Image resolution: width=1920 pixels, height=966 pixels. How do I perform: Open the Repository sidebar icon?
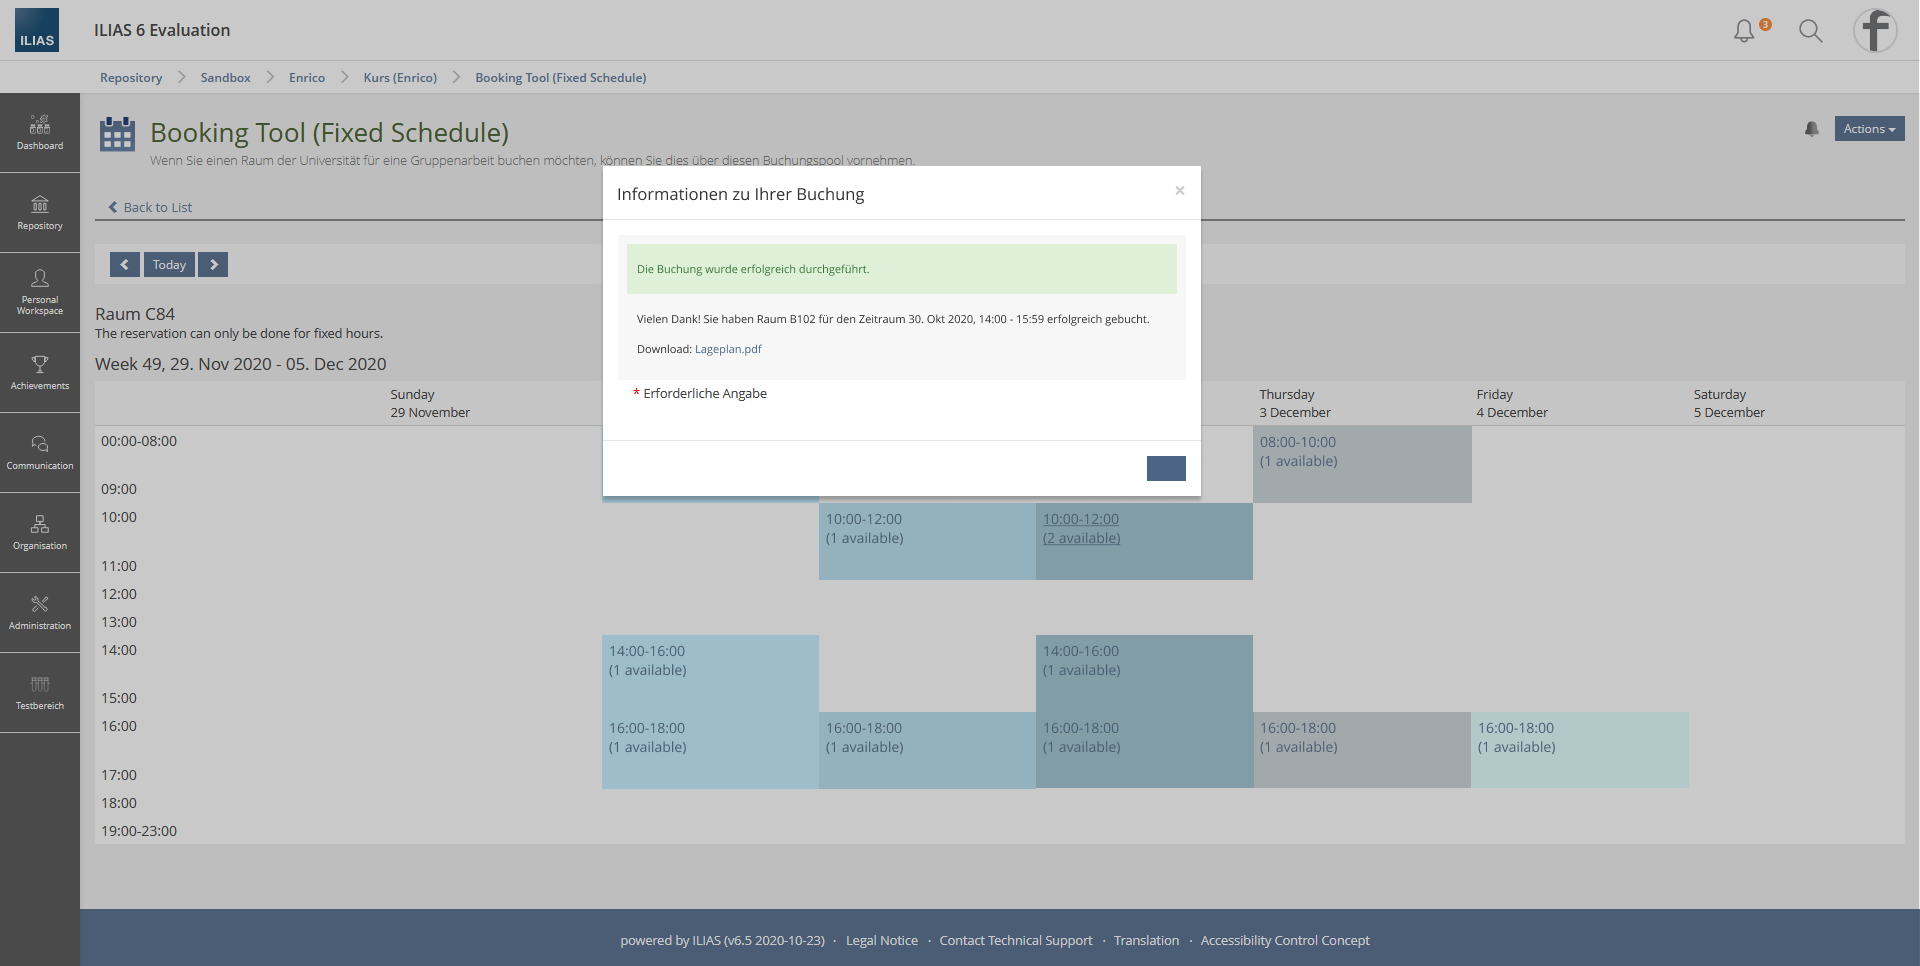point(40,213)
